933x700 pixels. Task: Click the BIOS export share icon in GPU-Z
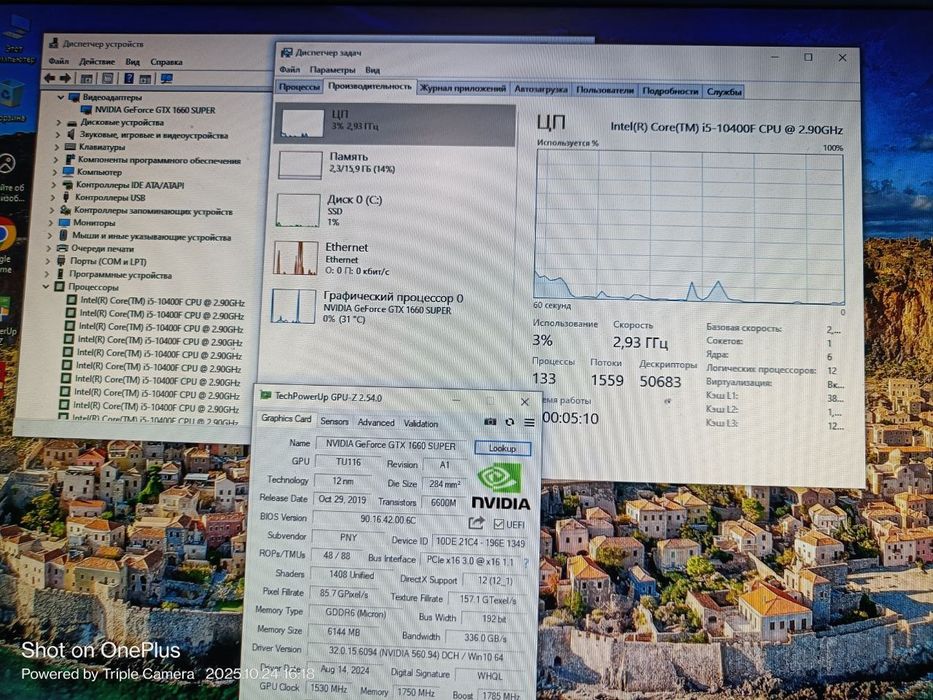476,523
